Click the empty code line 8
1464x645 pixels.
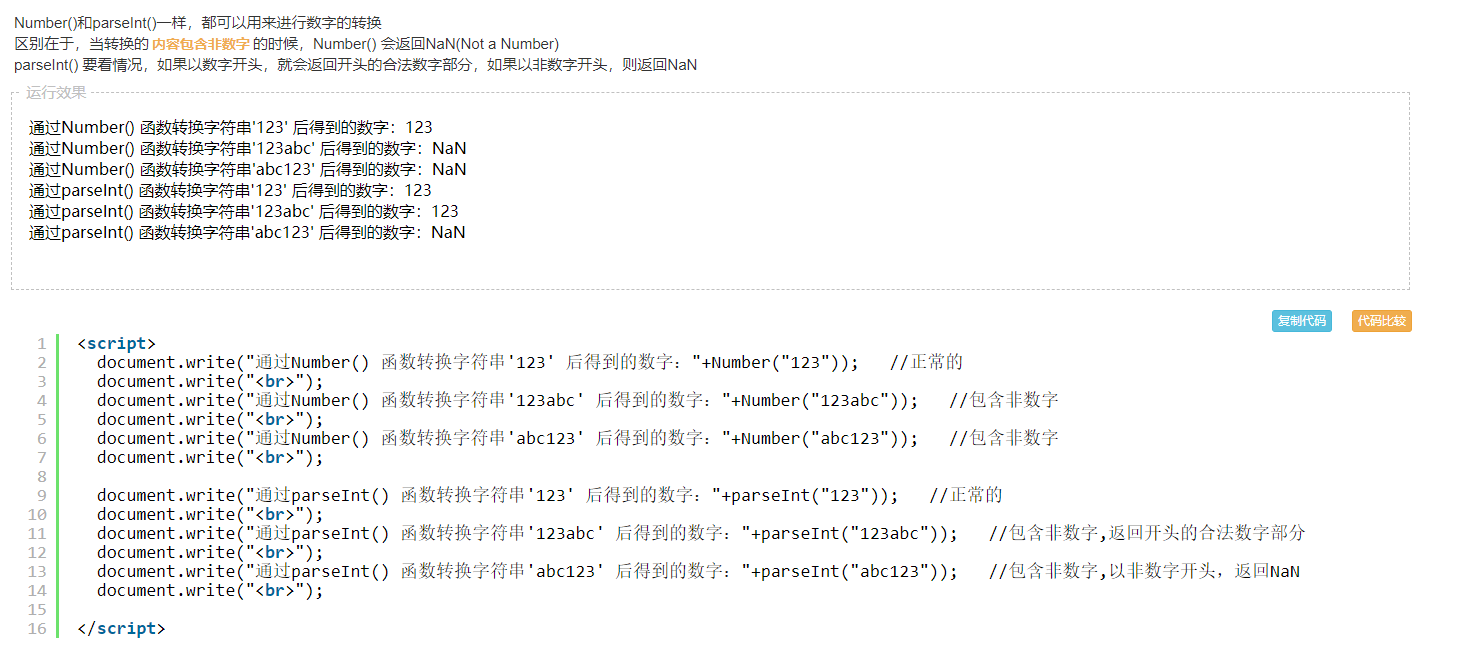click(700, 477)
